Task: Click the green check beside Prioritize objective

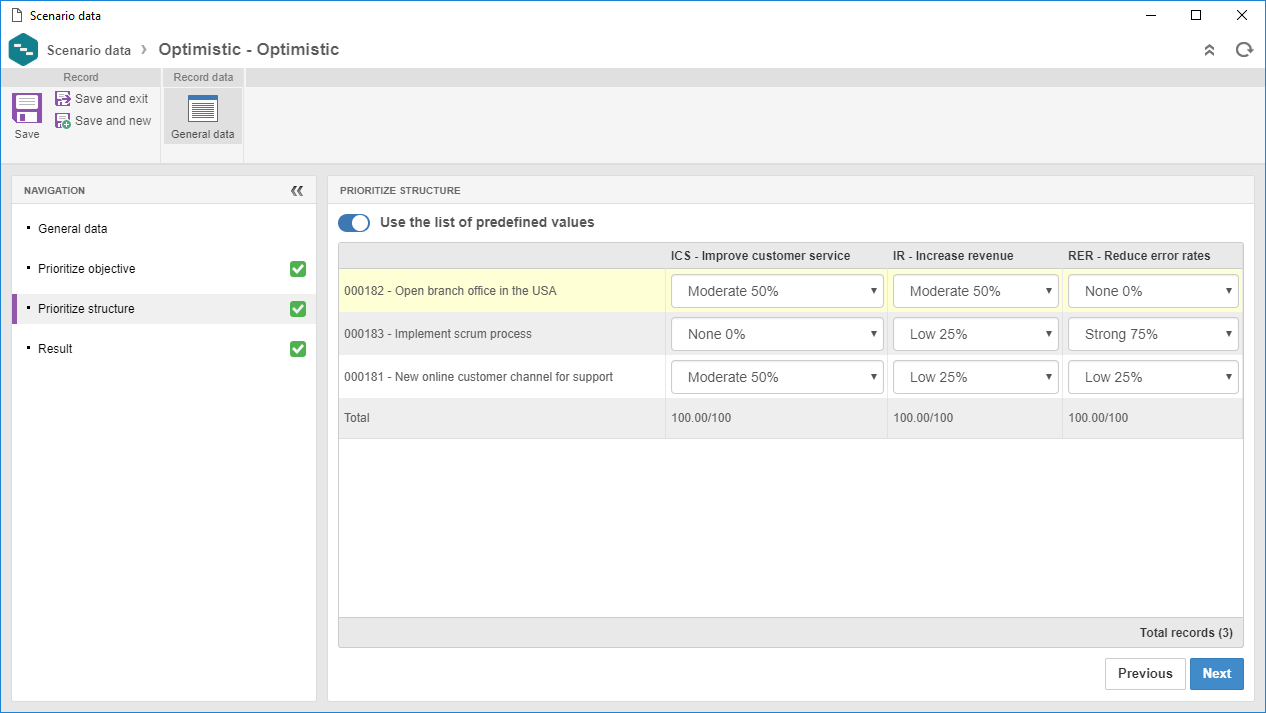Action: pos(298,269)
